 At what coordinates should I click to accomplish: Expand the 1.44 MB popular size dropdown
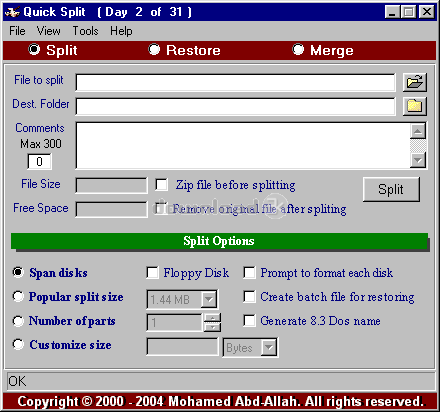(209, 299)
